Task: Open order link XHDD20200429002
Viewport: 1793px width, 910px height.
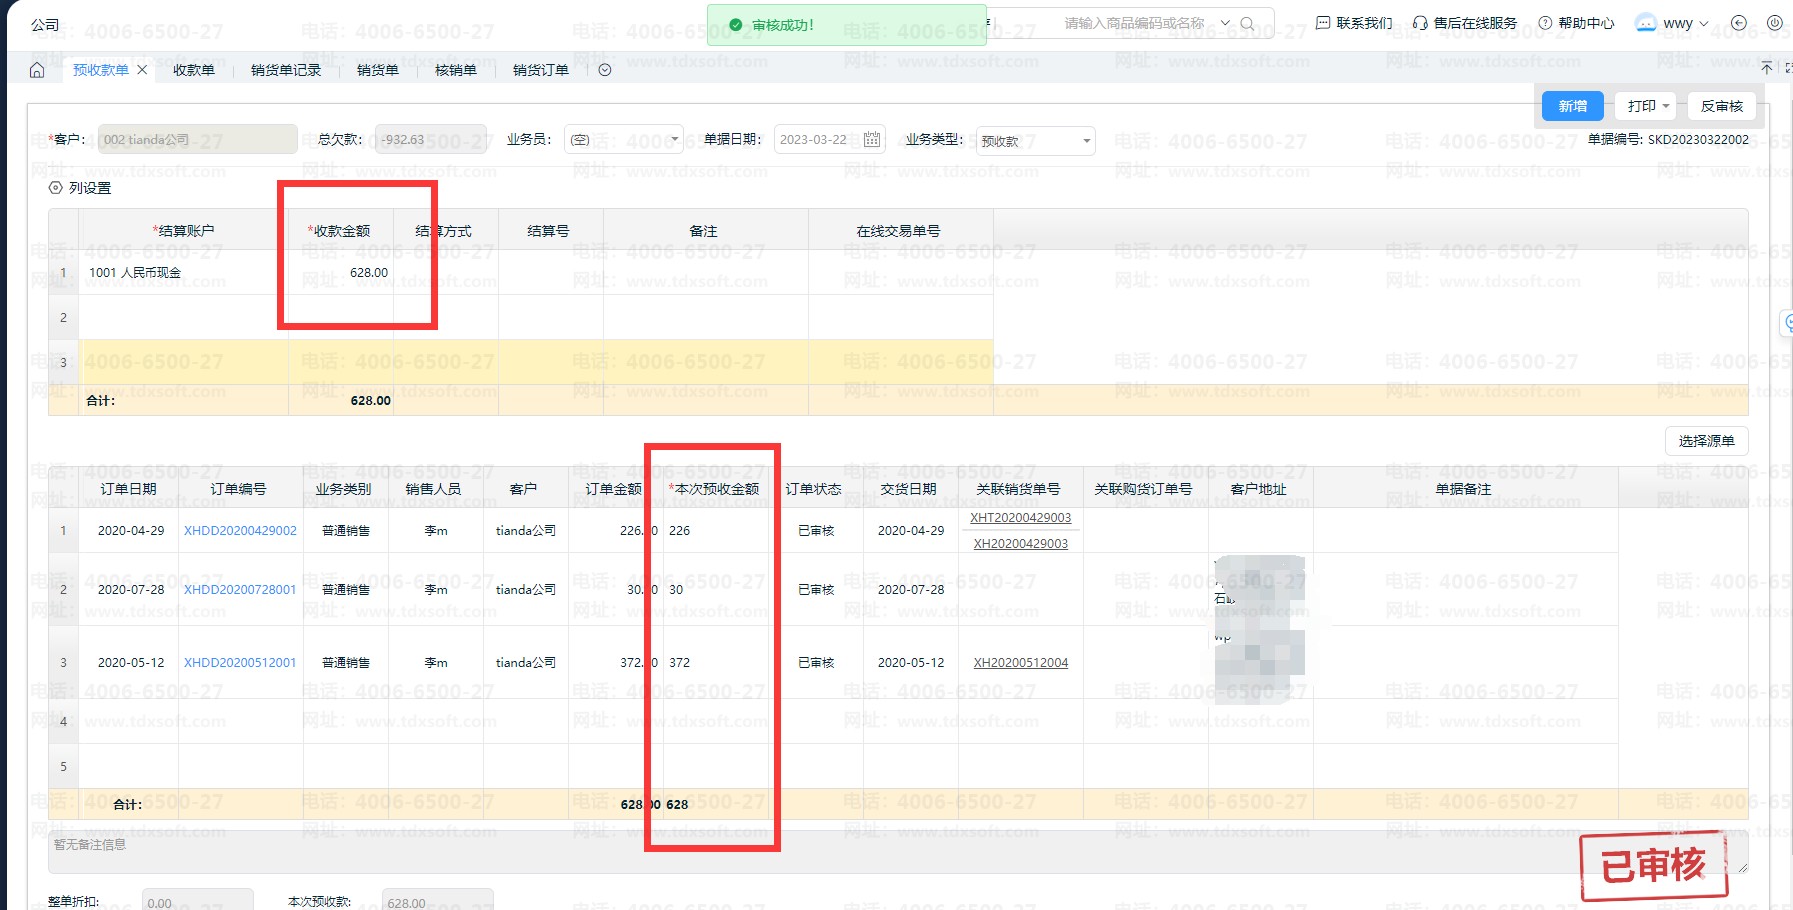Action: pyautogui.click(x=240, y=531)
